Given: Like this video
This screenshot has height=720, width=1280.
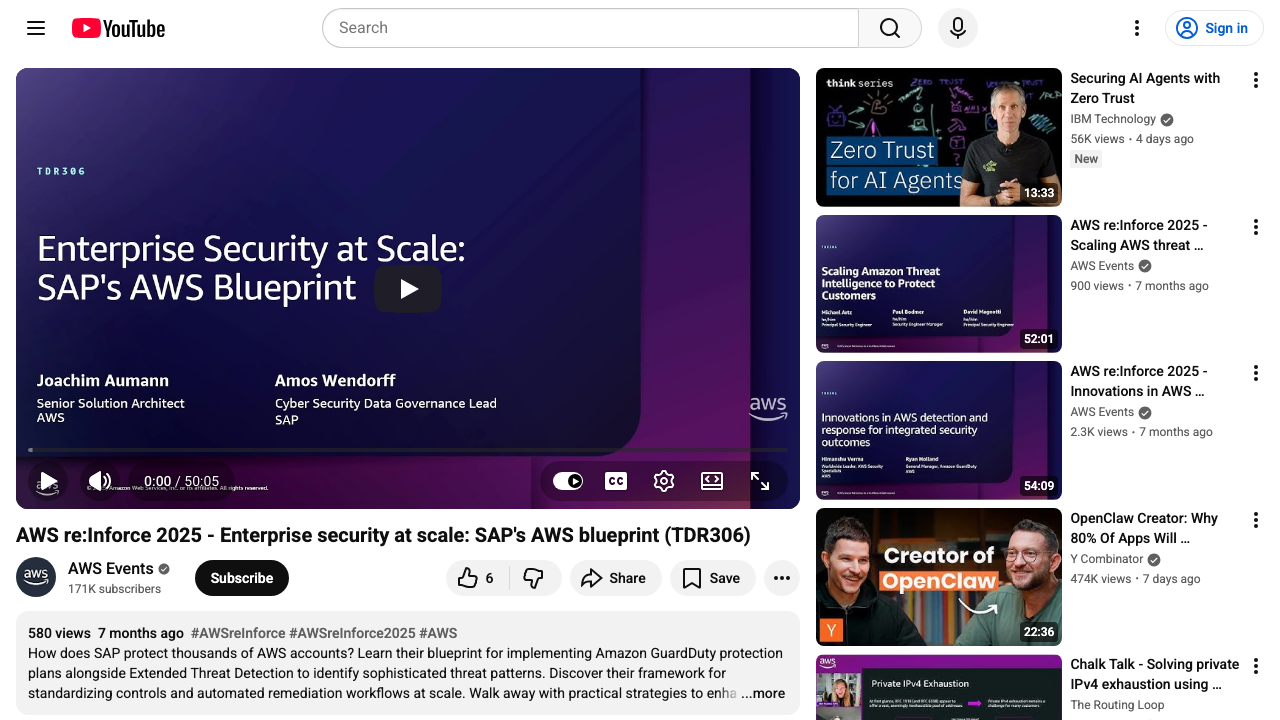Looking at the screenshot, I should (477, 578).
